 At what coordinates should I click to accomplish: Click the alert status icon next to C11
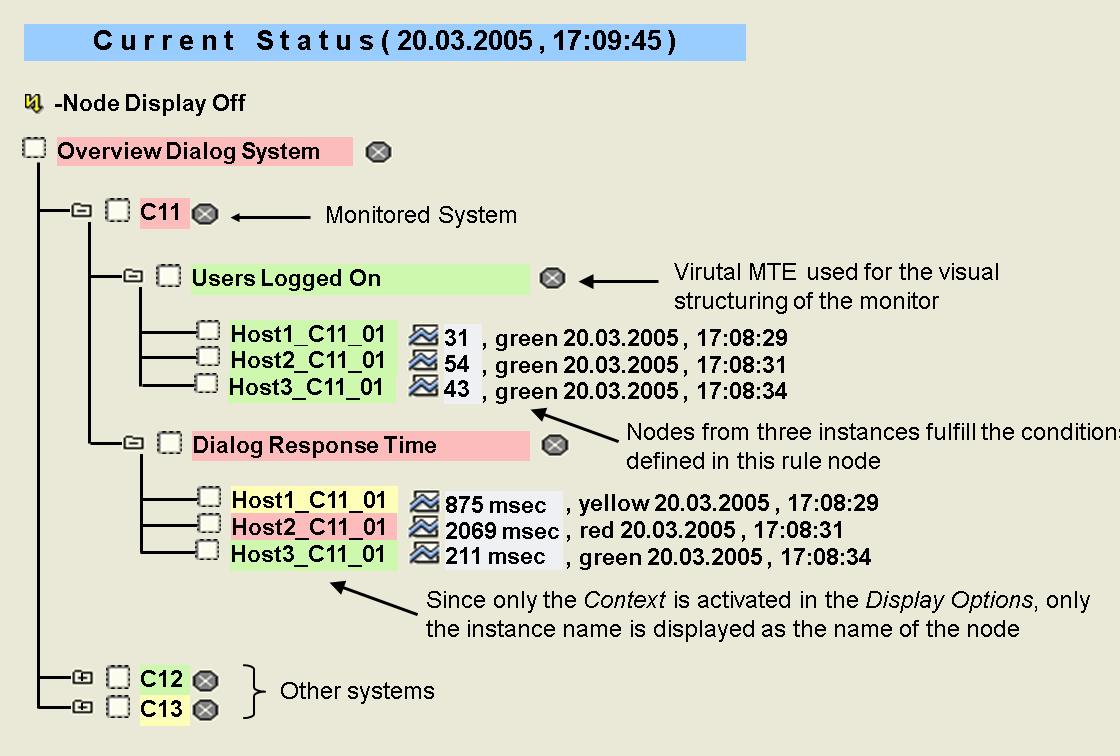click(204, 213)
